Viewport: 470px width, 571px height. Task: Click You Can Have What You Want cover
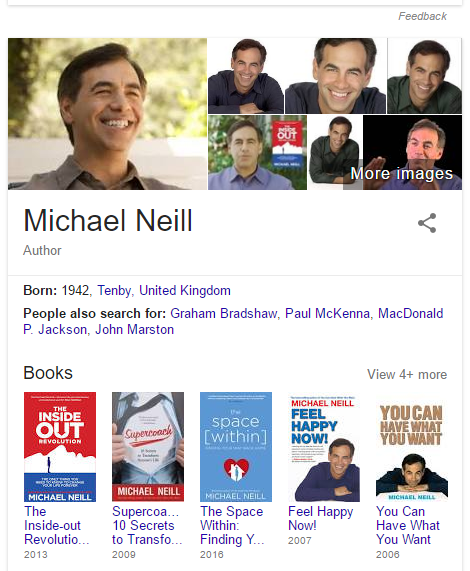(x=412, y=447)
